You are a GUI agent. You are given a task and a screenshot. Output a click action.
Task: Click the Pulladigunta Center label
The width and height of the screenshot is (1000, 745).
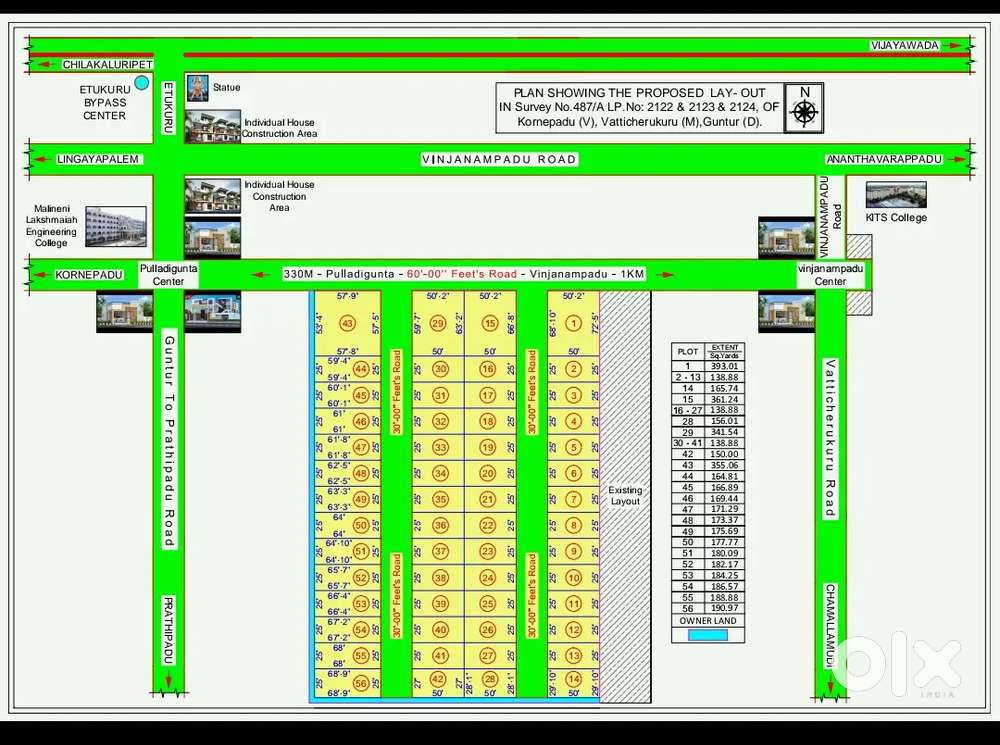[162, 275]
